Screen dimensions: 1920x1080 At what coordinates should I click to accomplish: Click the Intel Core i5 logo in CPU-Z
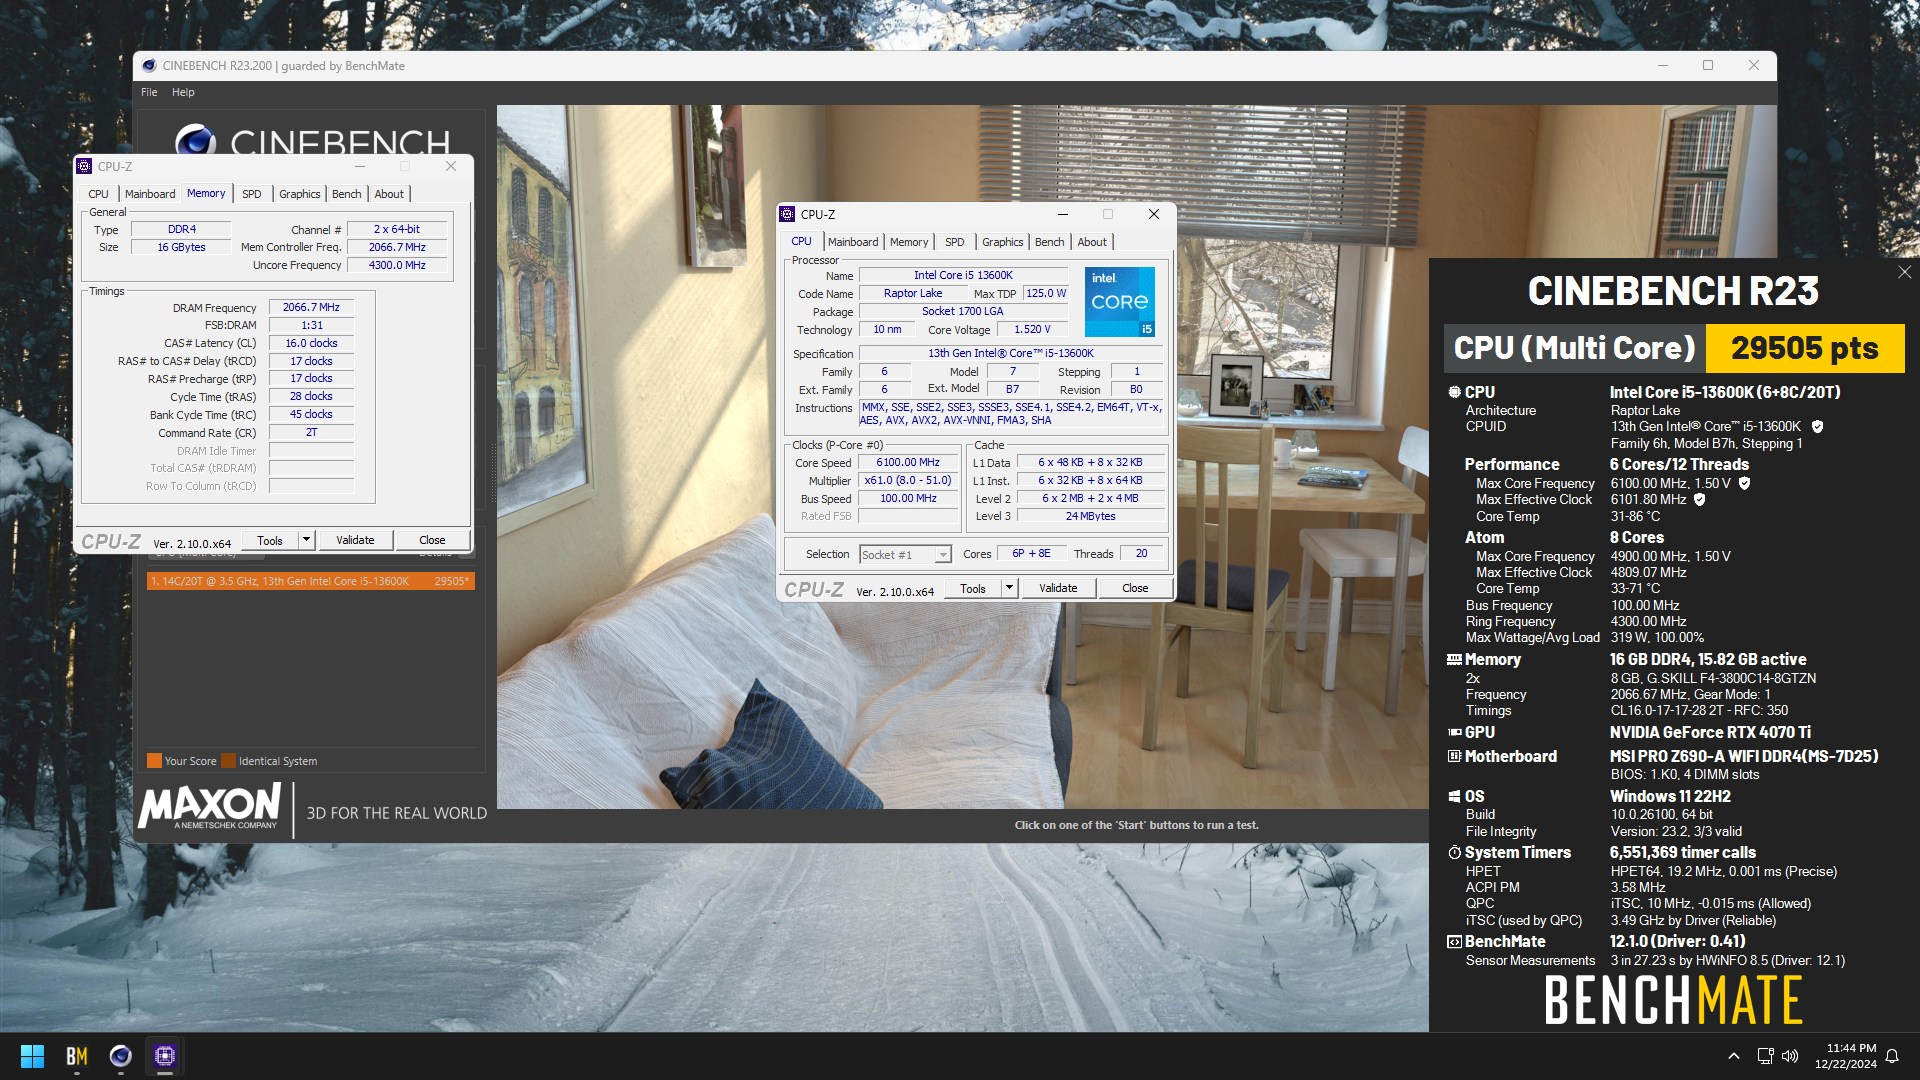coord(1120,301)
